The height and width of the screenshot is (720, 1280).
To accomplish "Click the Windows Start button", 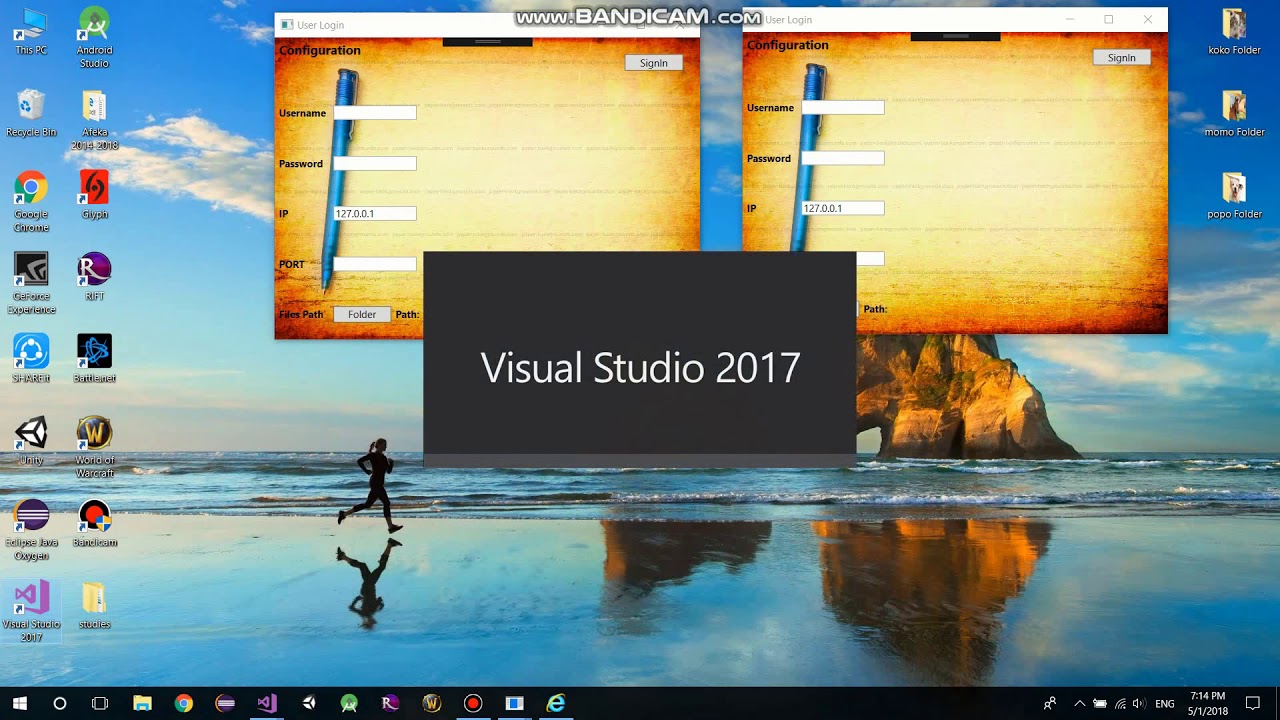I will pos(20,703).
